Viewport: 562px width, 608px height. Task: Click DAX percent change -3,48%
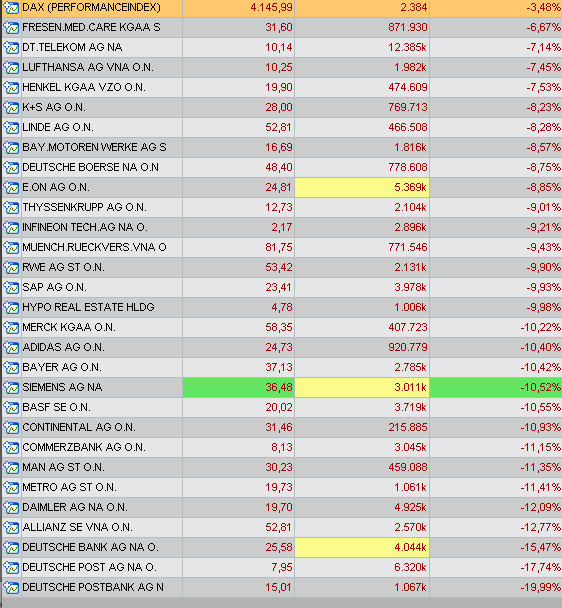tap(543, 7)
